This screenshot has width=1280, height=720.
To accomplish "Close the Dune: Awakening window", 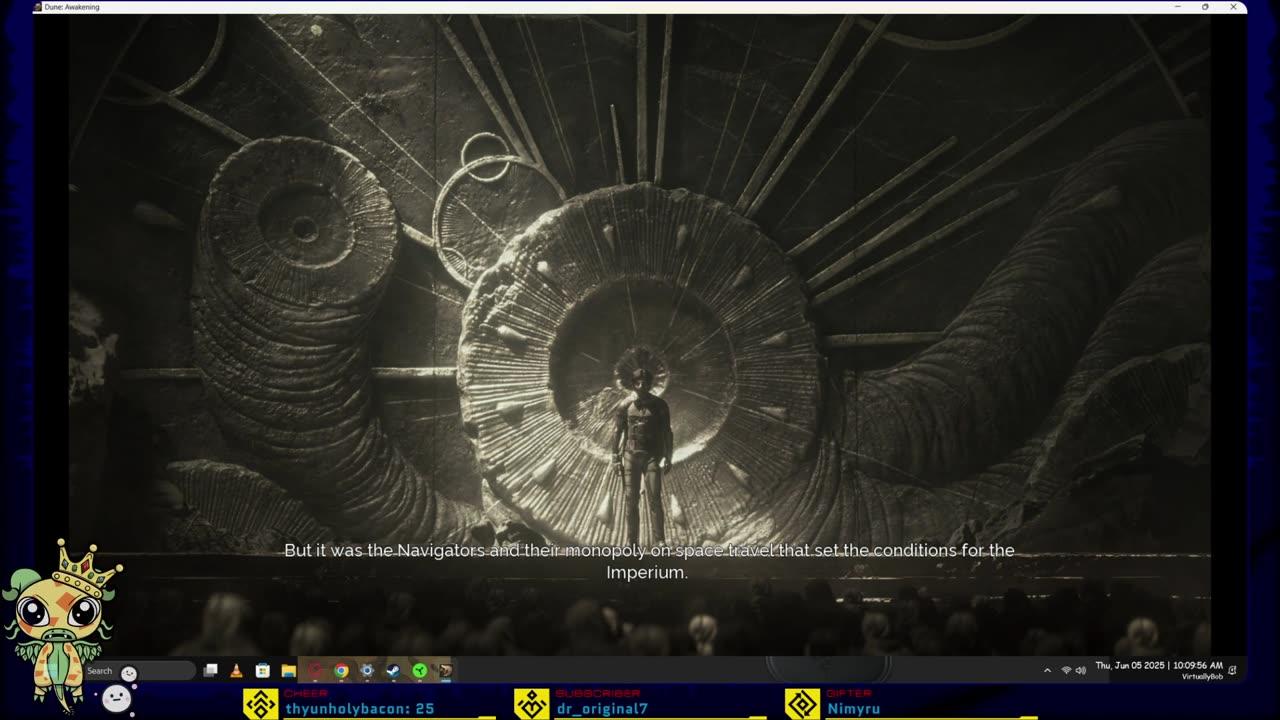I will pos(1233,7).
